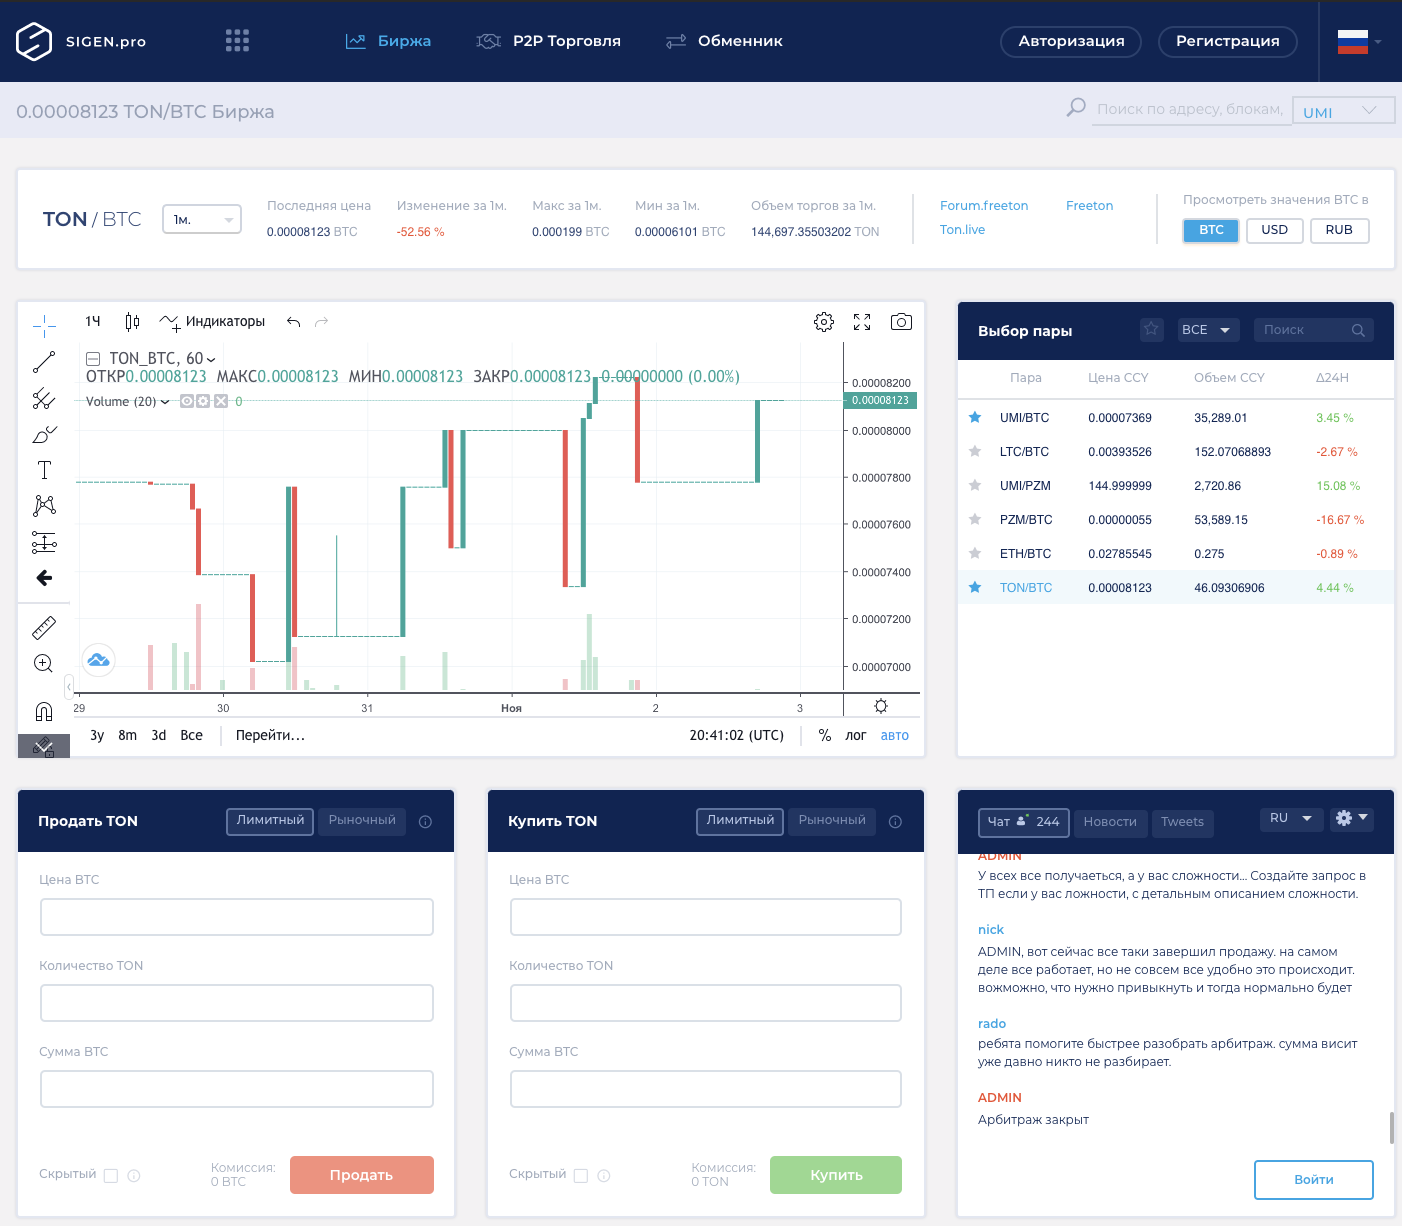
Task: Click the green Купить button
Action: [x=836, y=1175]
